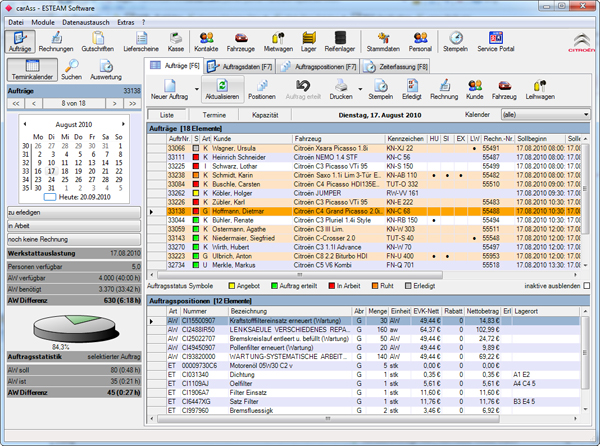
Task: Toggle the 'inaktive ausblenden' checkbox
Action: coord(588,284)
